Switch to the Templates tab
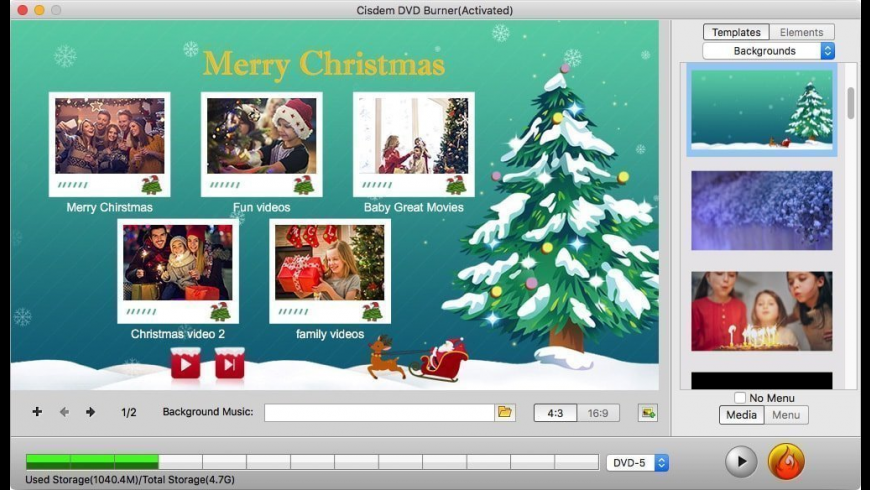Screen dimensions: 870x490 tap(736, 32)
